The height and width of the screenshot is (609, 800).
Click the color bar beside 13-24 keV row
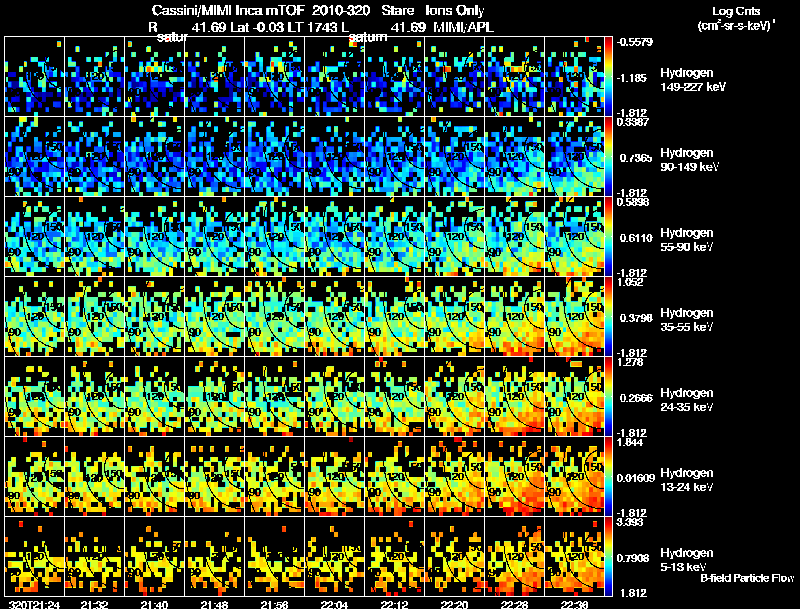click(x=608, y=477)
